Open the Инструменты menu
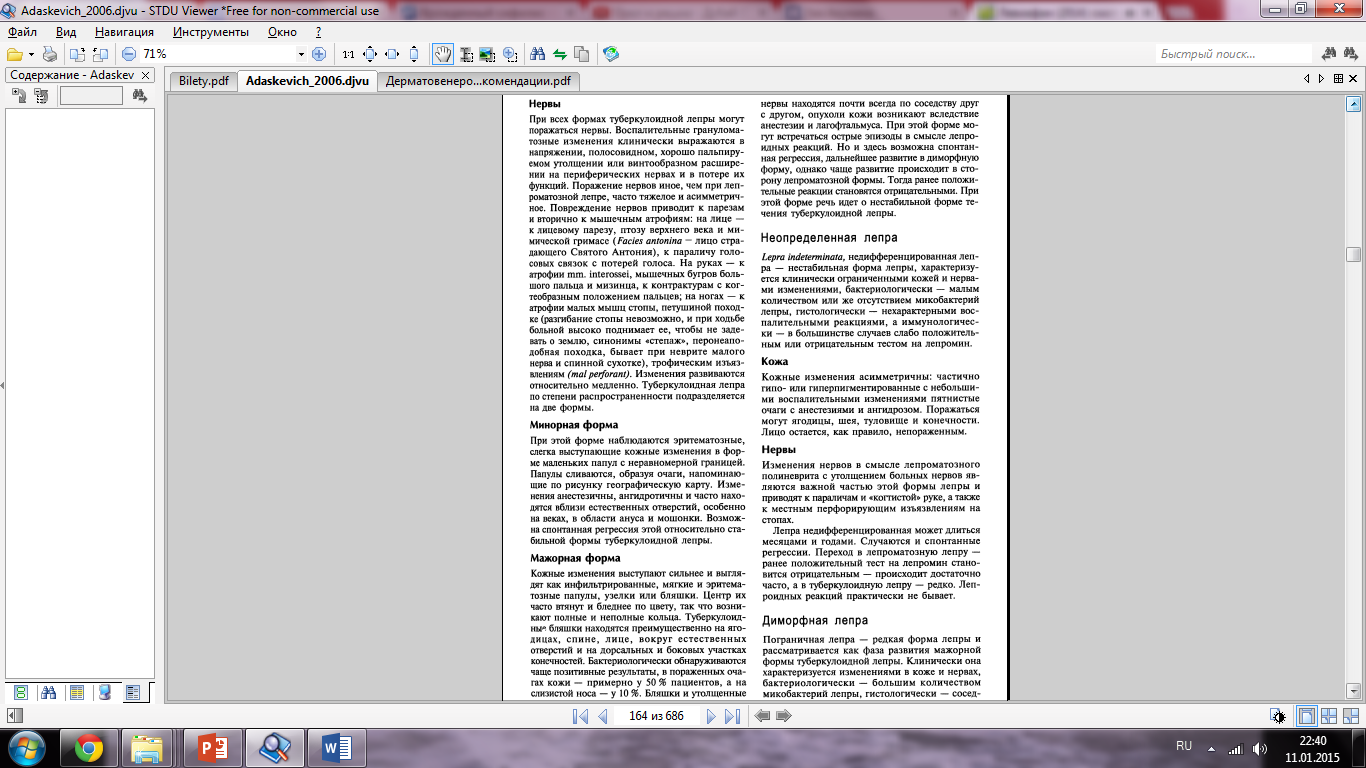 (211, 32)
